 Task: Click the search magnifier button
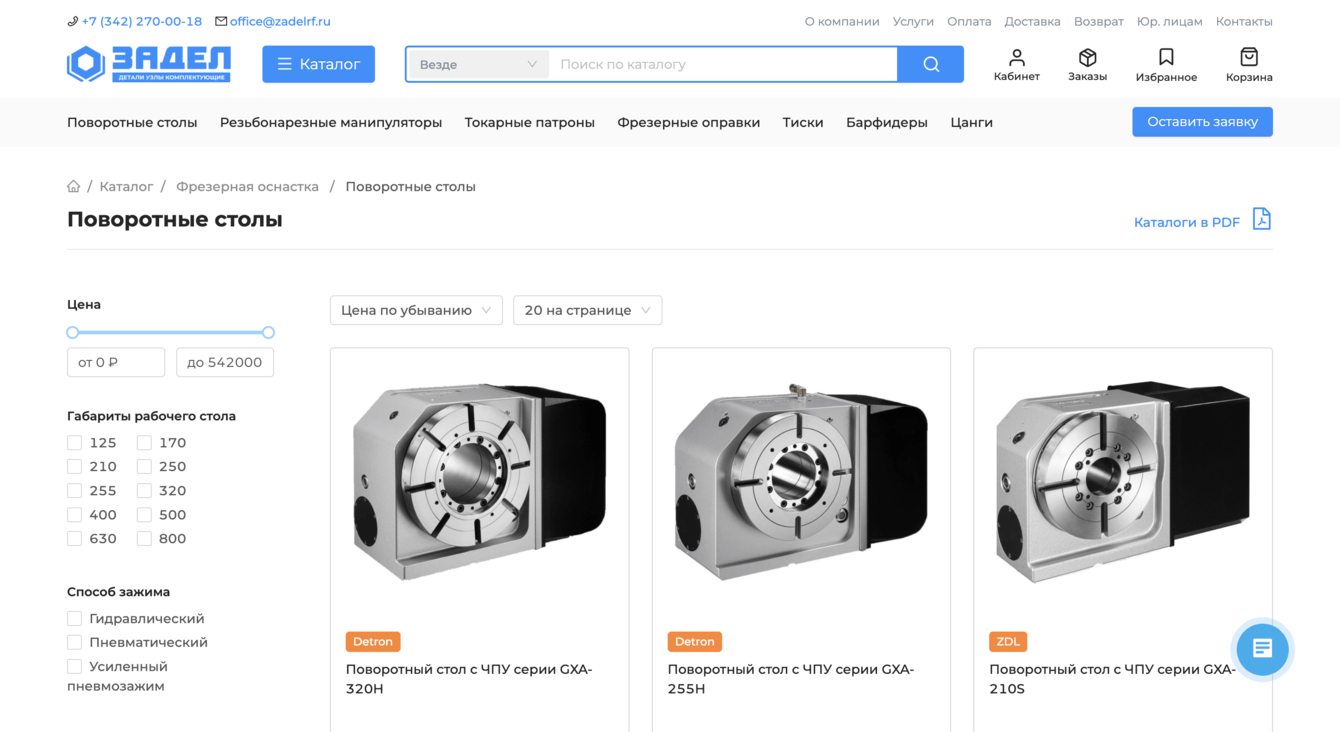point(930,64)
